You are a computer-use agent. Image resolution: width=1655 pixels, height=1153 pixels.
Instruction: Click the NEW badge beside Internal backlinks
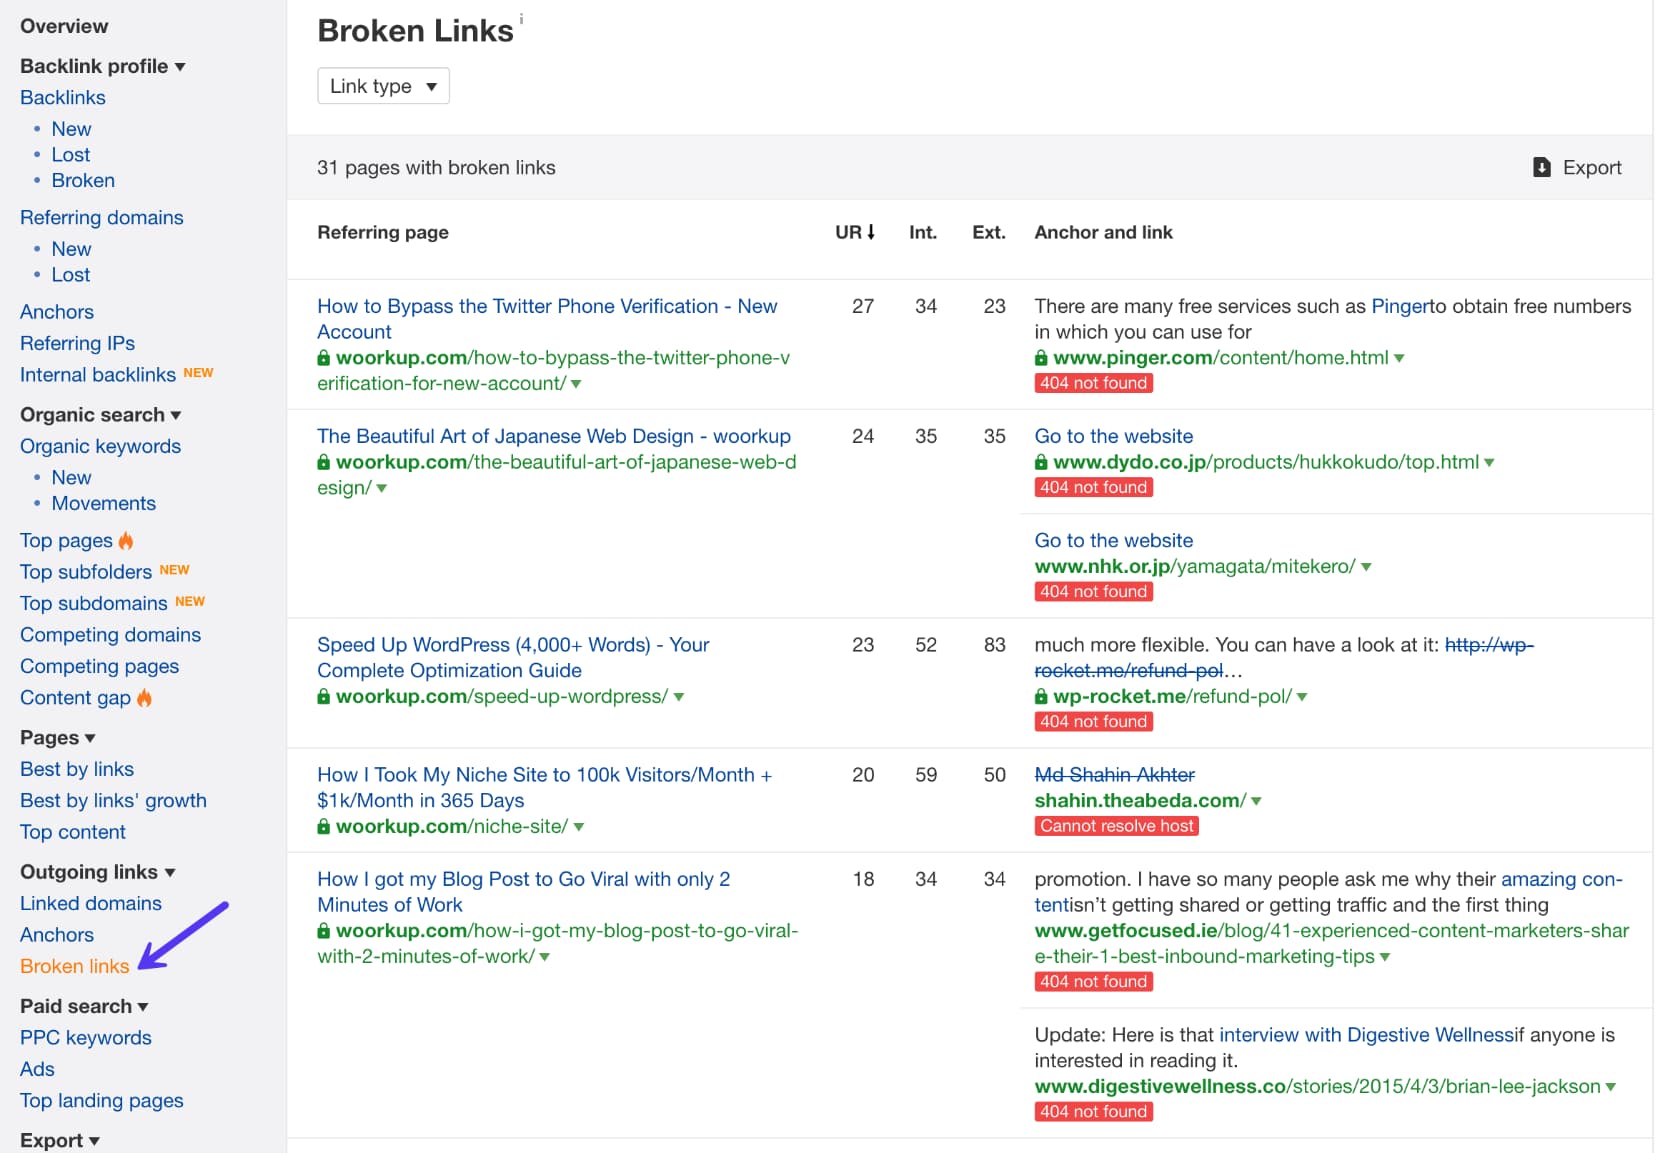[199, 372]
